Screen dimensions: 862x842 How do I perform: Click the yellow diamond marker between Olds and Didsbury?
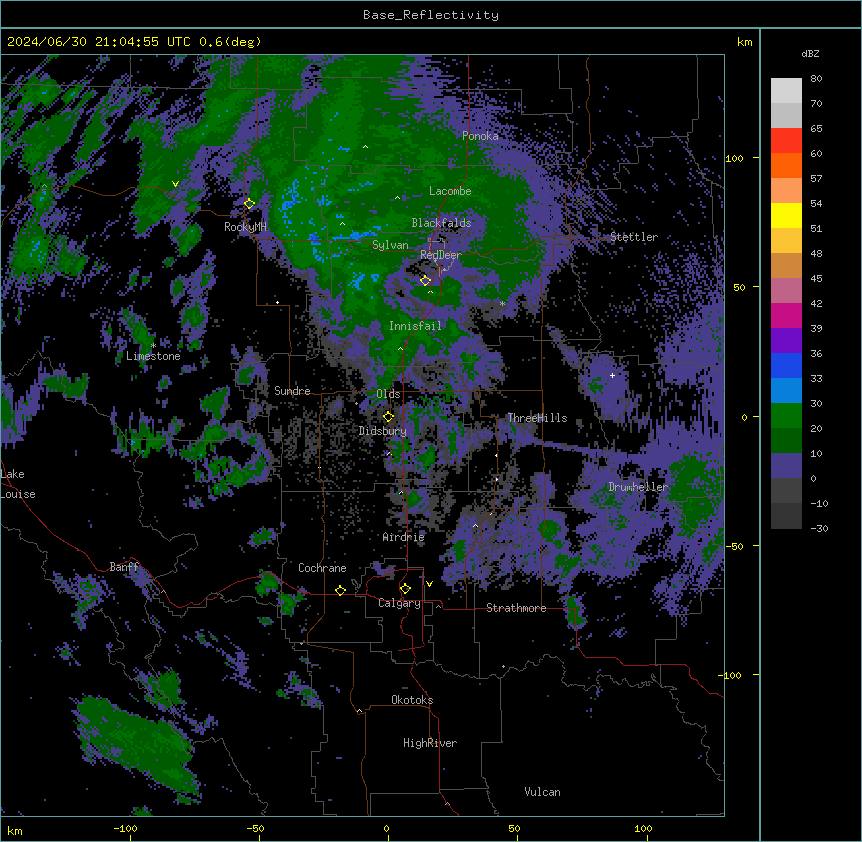(388, 417)
